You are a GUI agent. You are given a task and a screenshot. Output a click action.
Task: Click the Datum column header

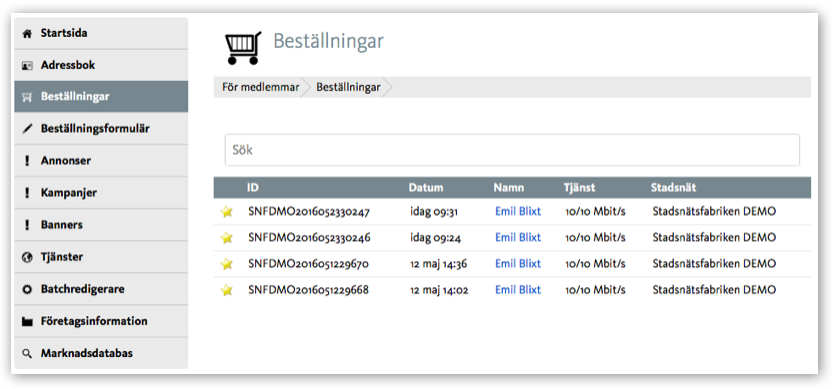click(x=426, y=188)
